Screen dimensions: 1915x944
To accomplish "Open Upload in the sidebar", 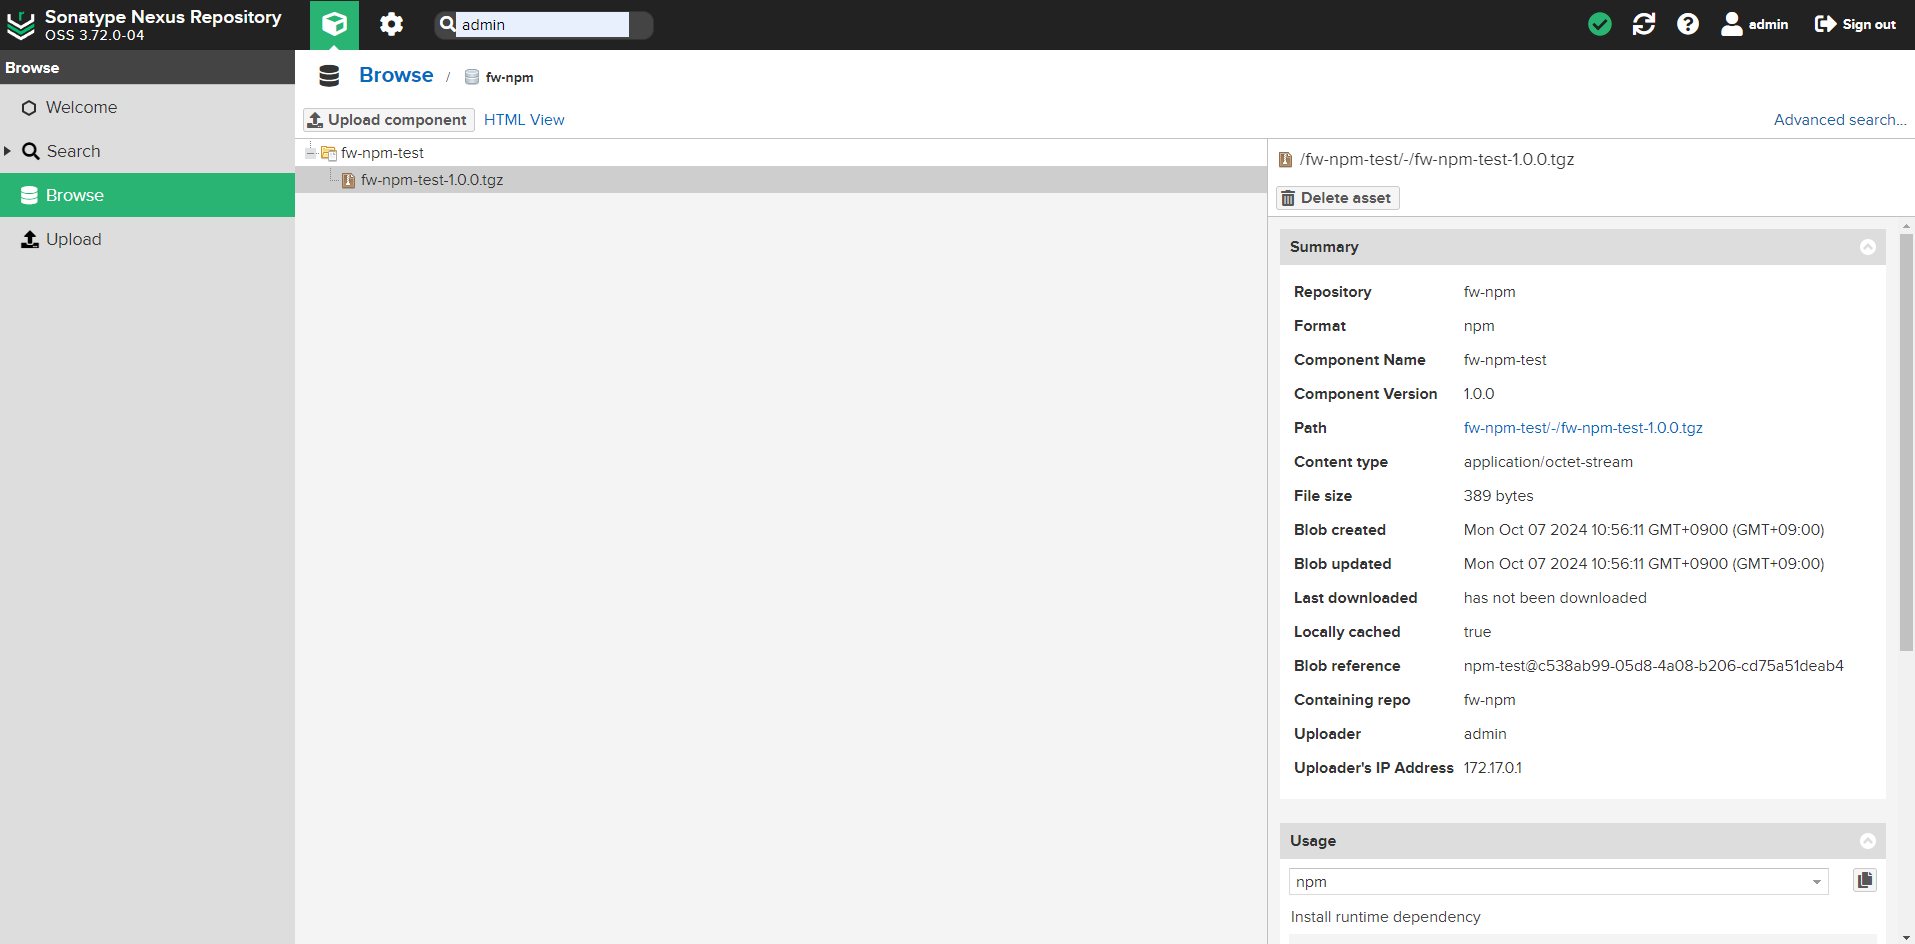I will 147,239.
